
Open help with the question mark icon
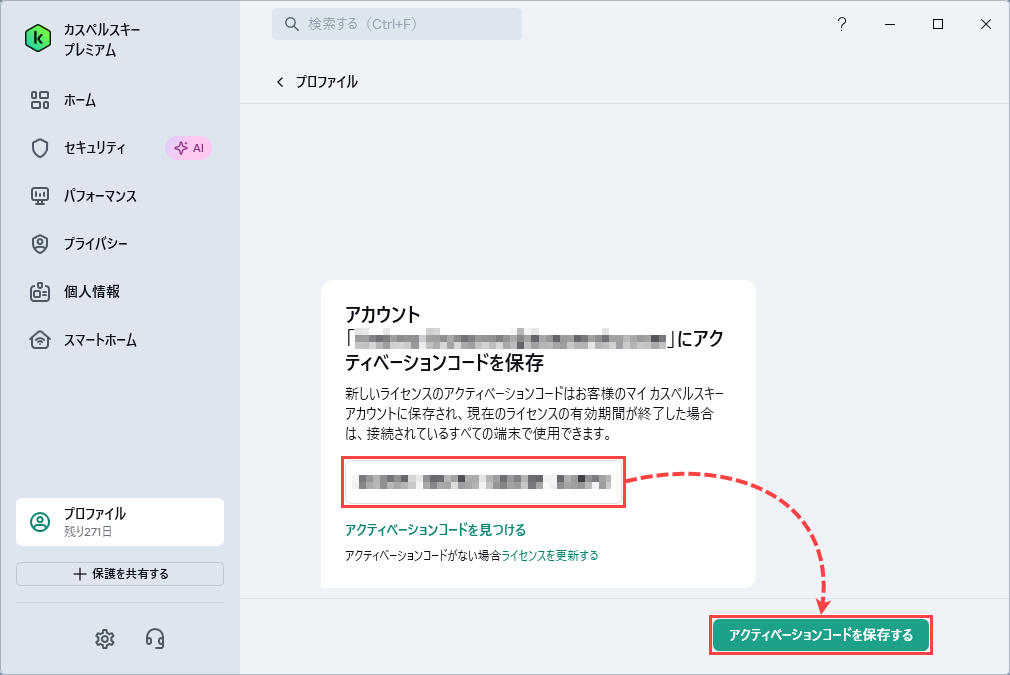[x=842, y=24]
